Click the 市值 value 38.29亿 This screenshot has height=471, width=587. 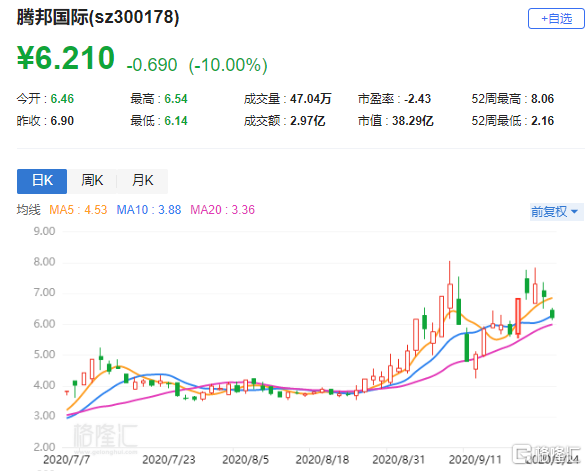pos(413,121)
